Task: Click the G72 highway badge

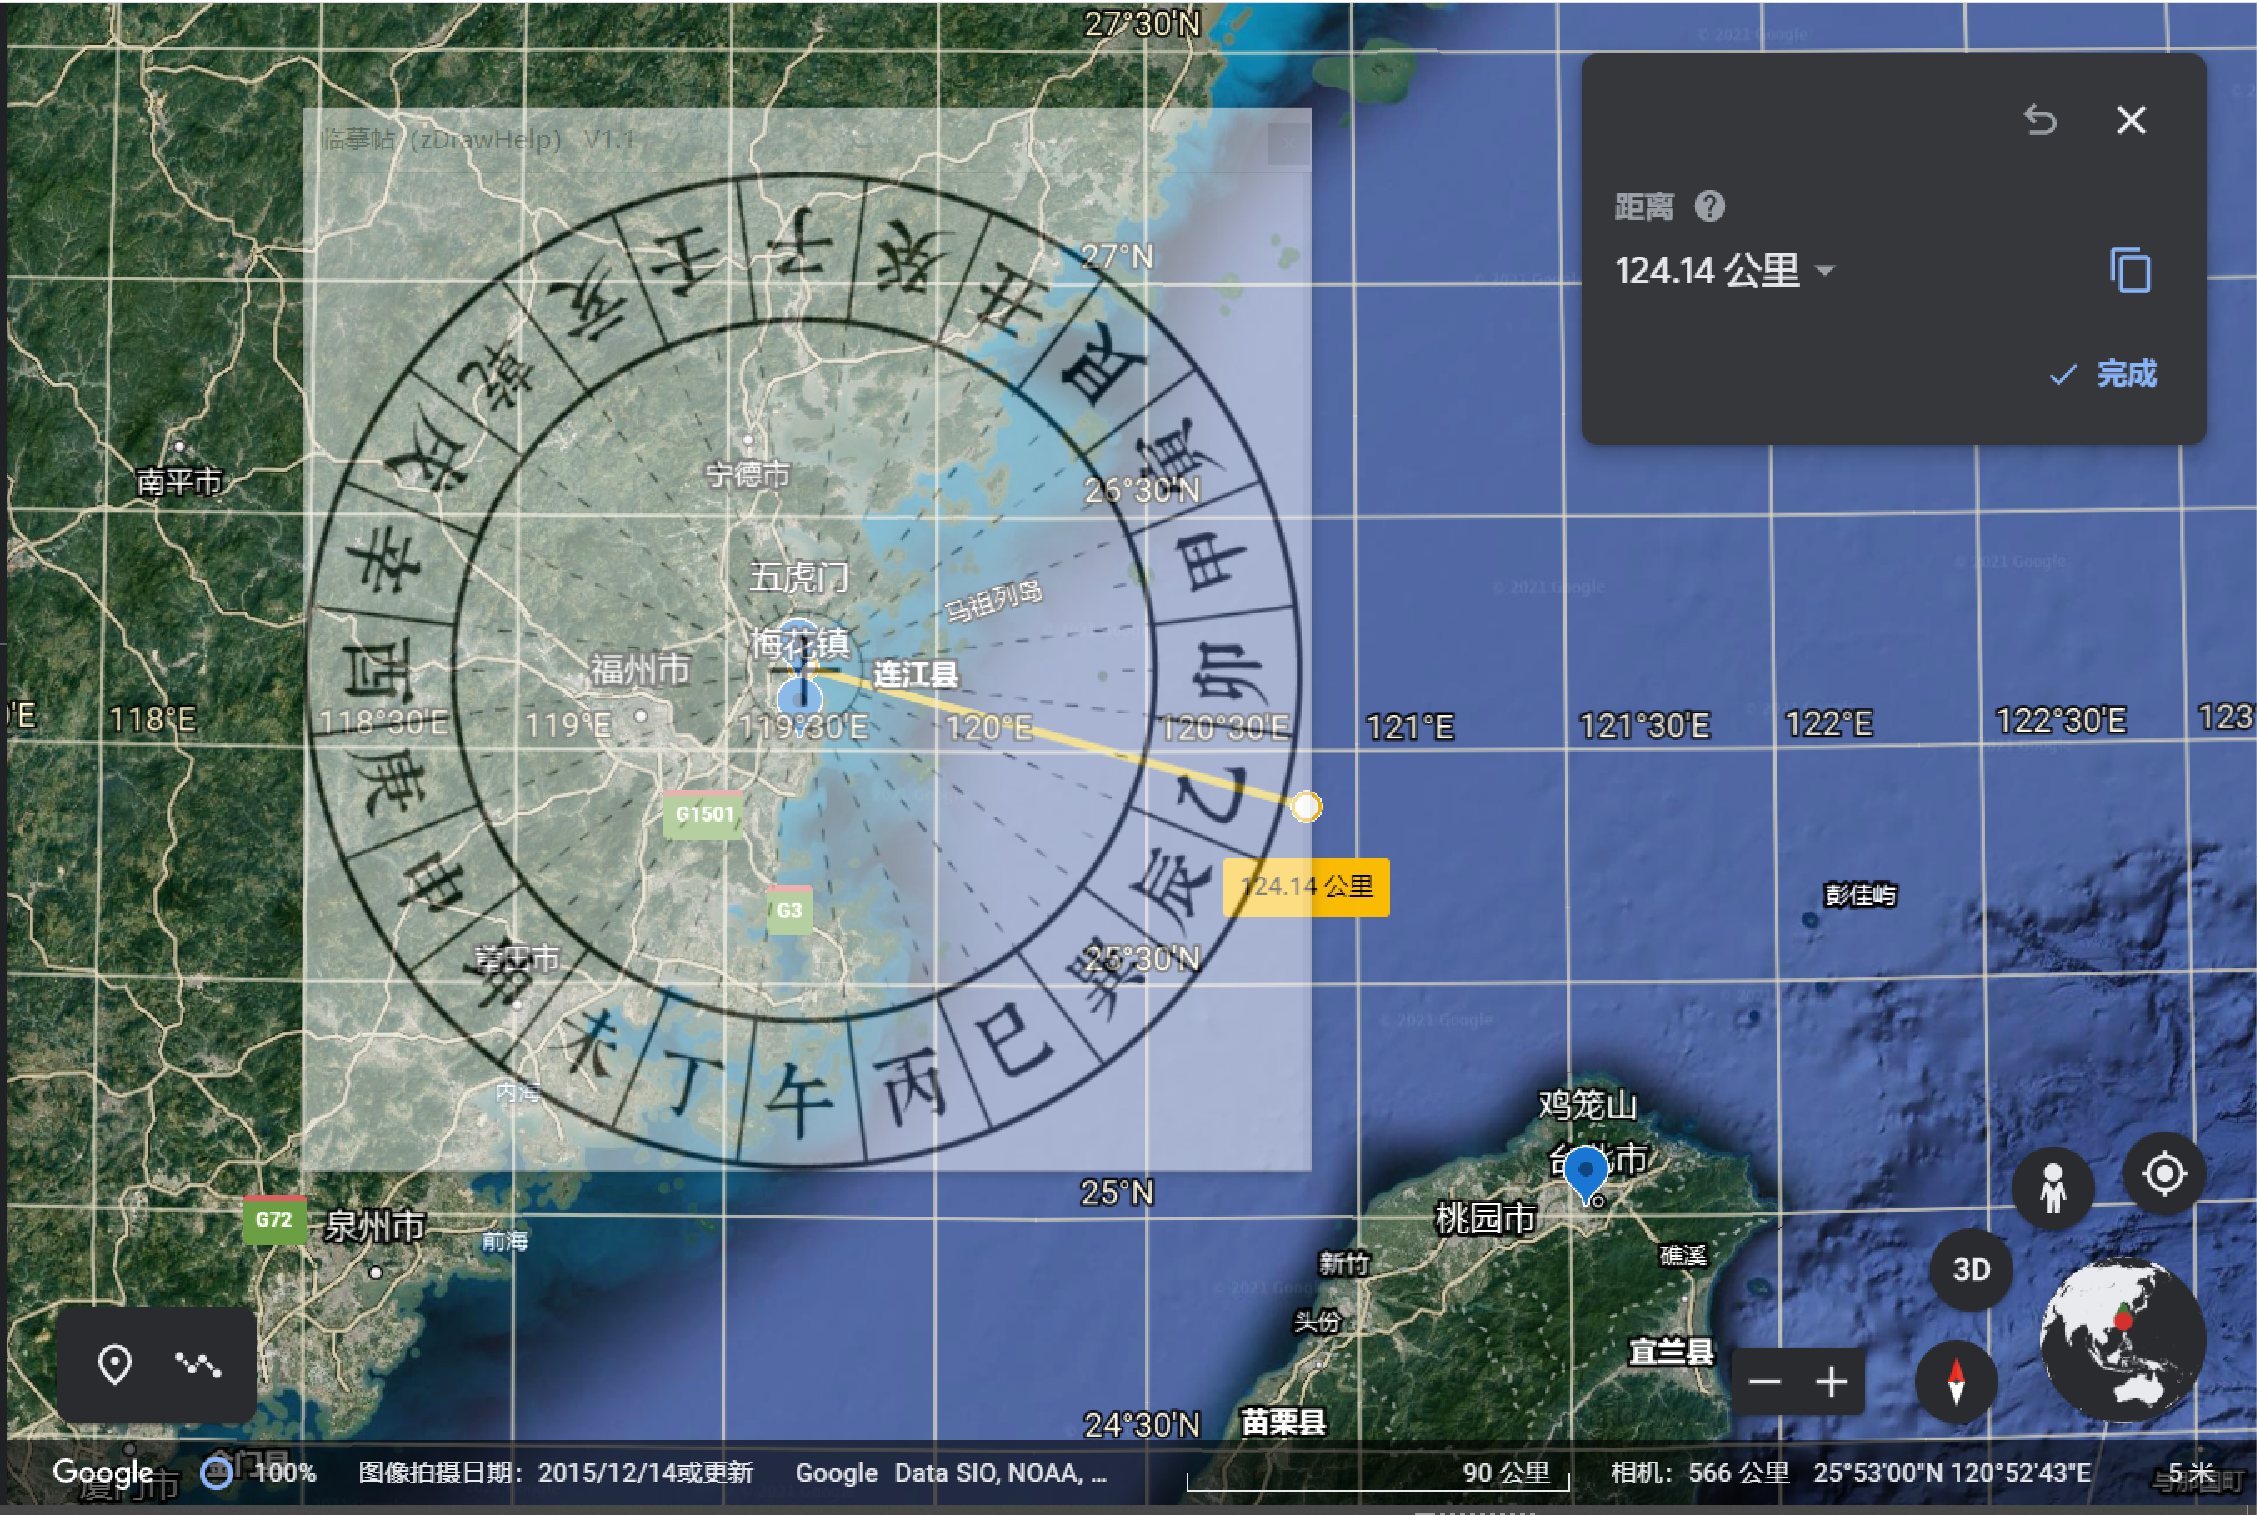Action: click(x=274, y=1219)
